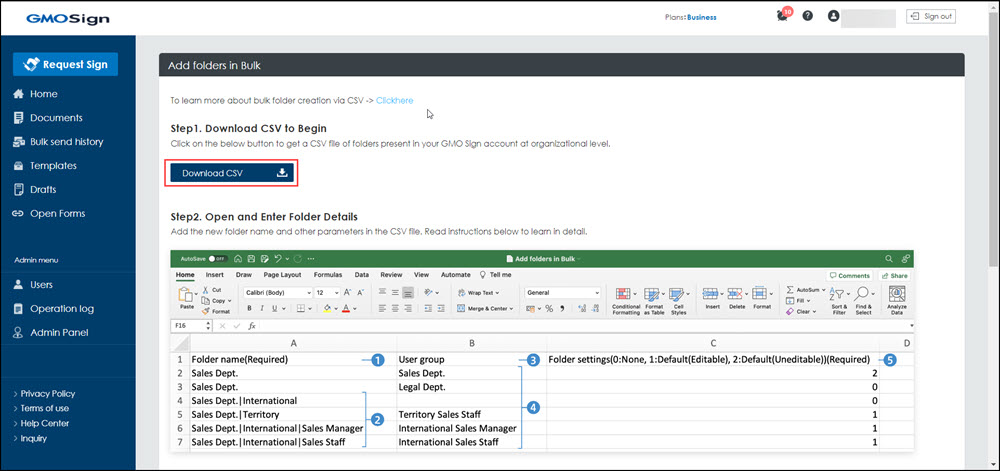This screenshot has width=1000, height=471.
Task: Open the Home sidebar item
Action: click(36, 94)
